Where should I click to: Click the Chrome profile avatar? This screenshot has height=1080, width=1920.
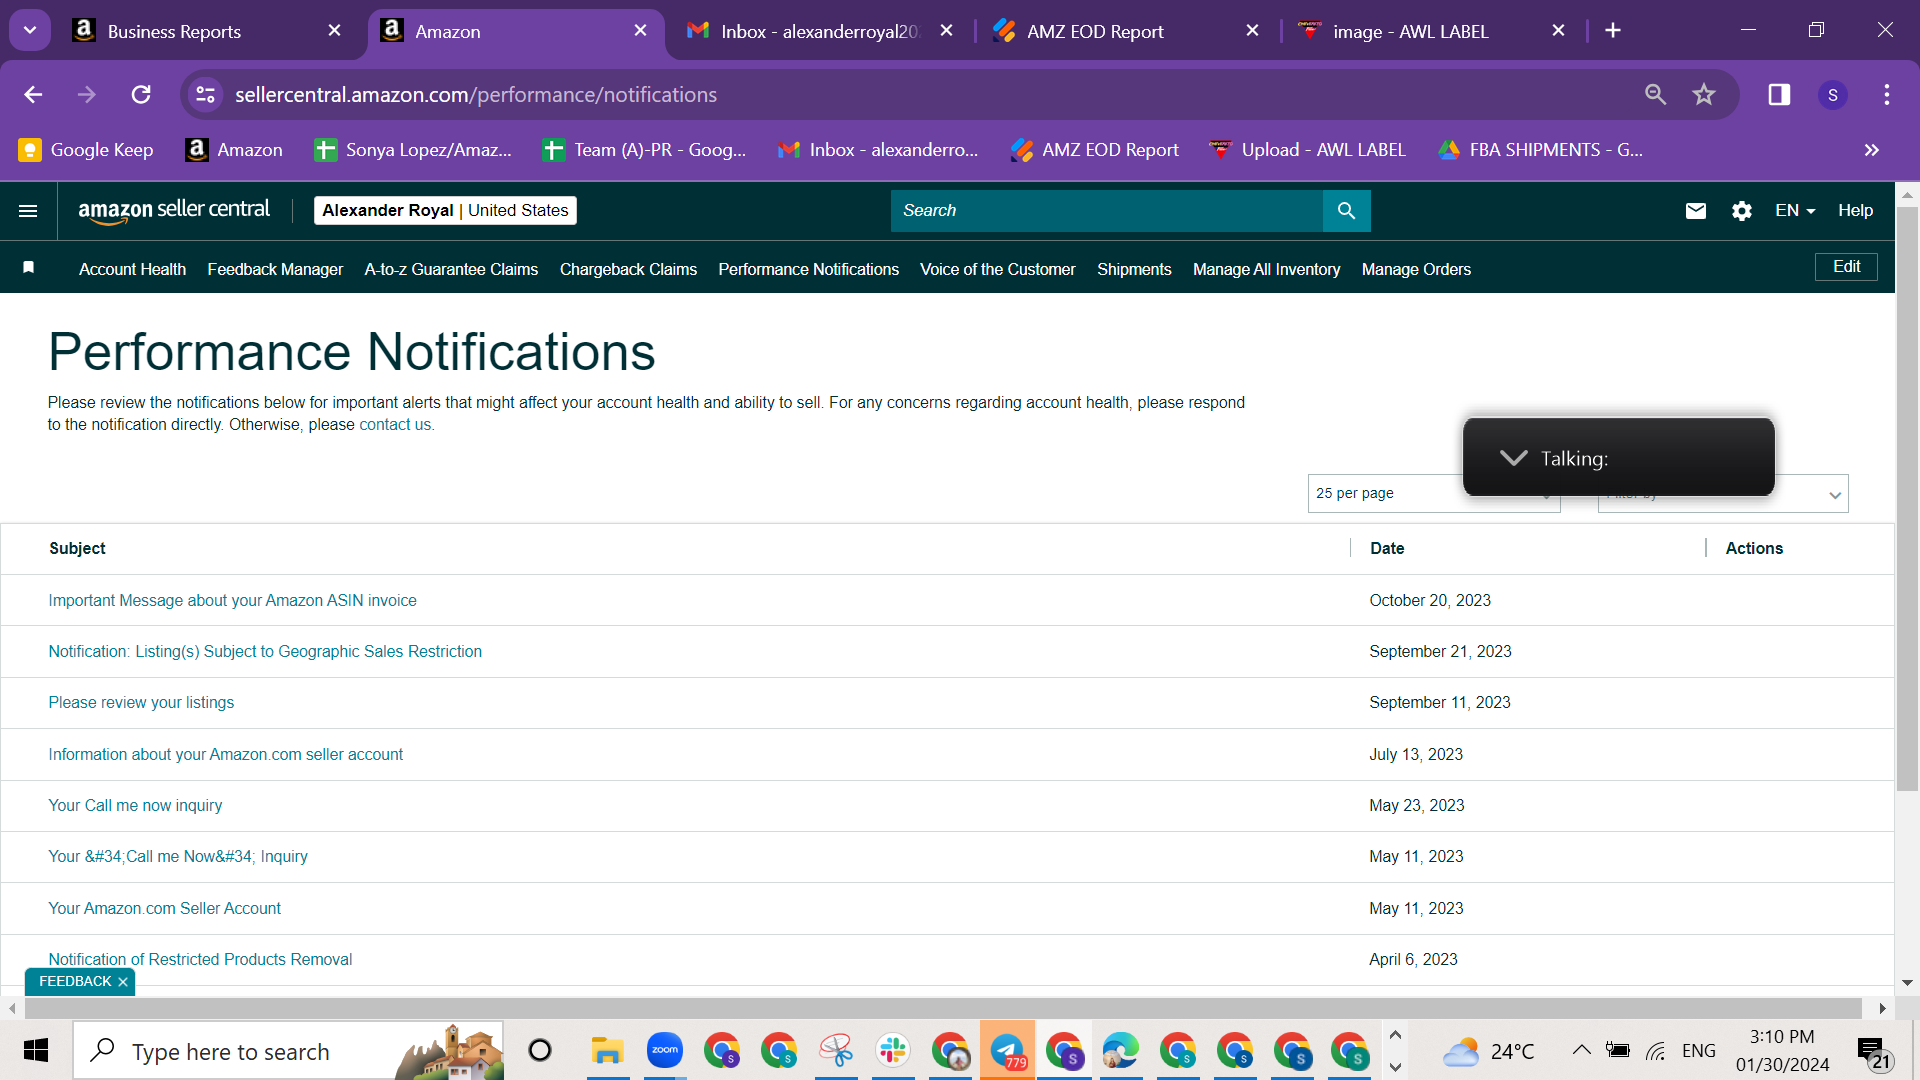tap(1832, 95)
